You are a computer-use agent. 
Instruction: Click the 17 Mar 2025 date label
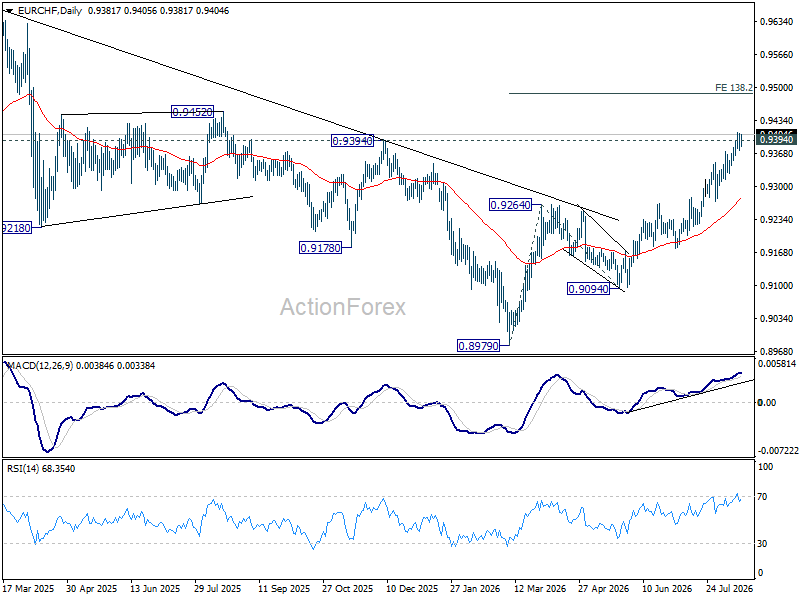(29, 589)
